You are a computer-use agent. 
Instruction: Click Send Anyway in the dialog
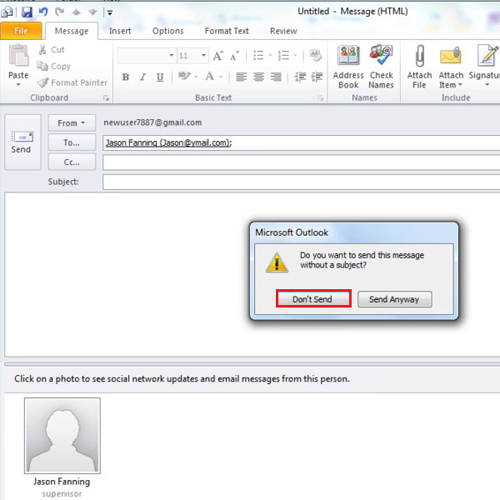pyautogui.click(x=394, y=299)
